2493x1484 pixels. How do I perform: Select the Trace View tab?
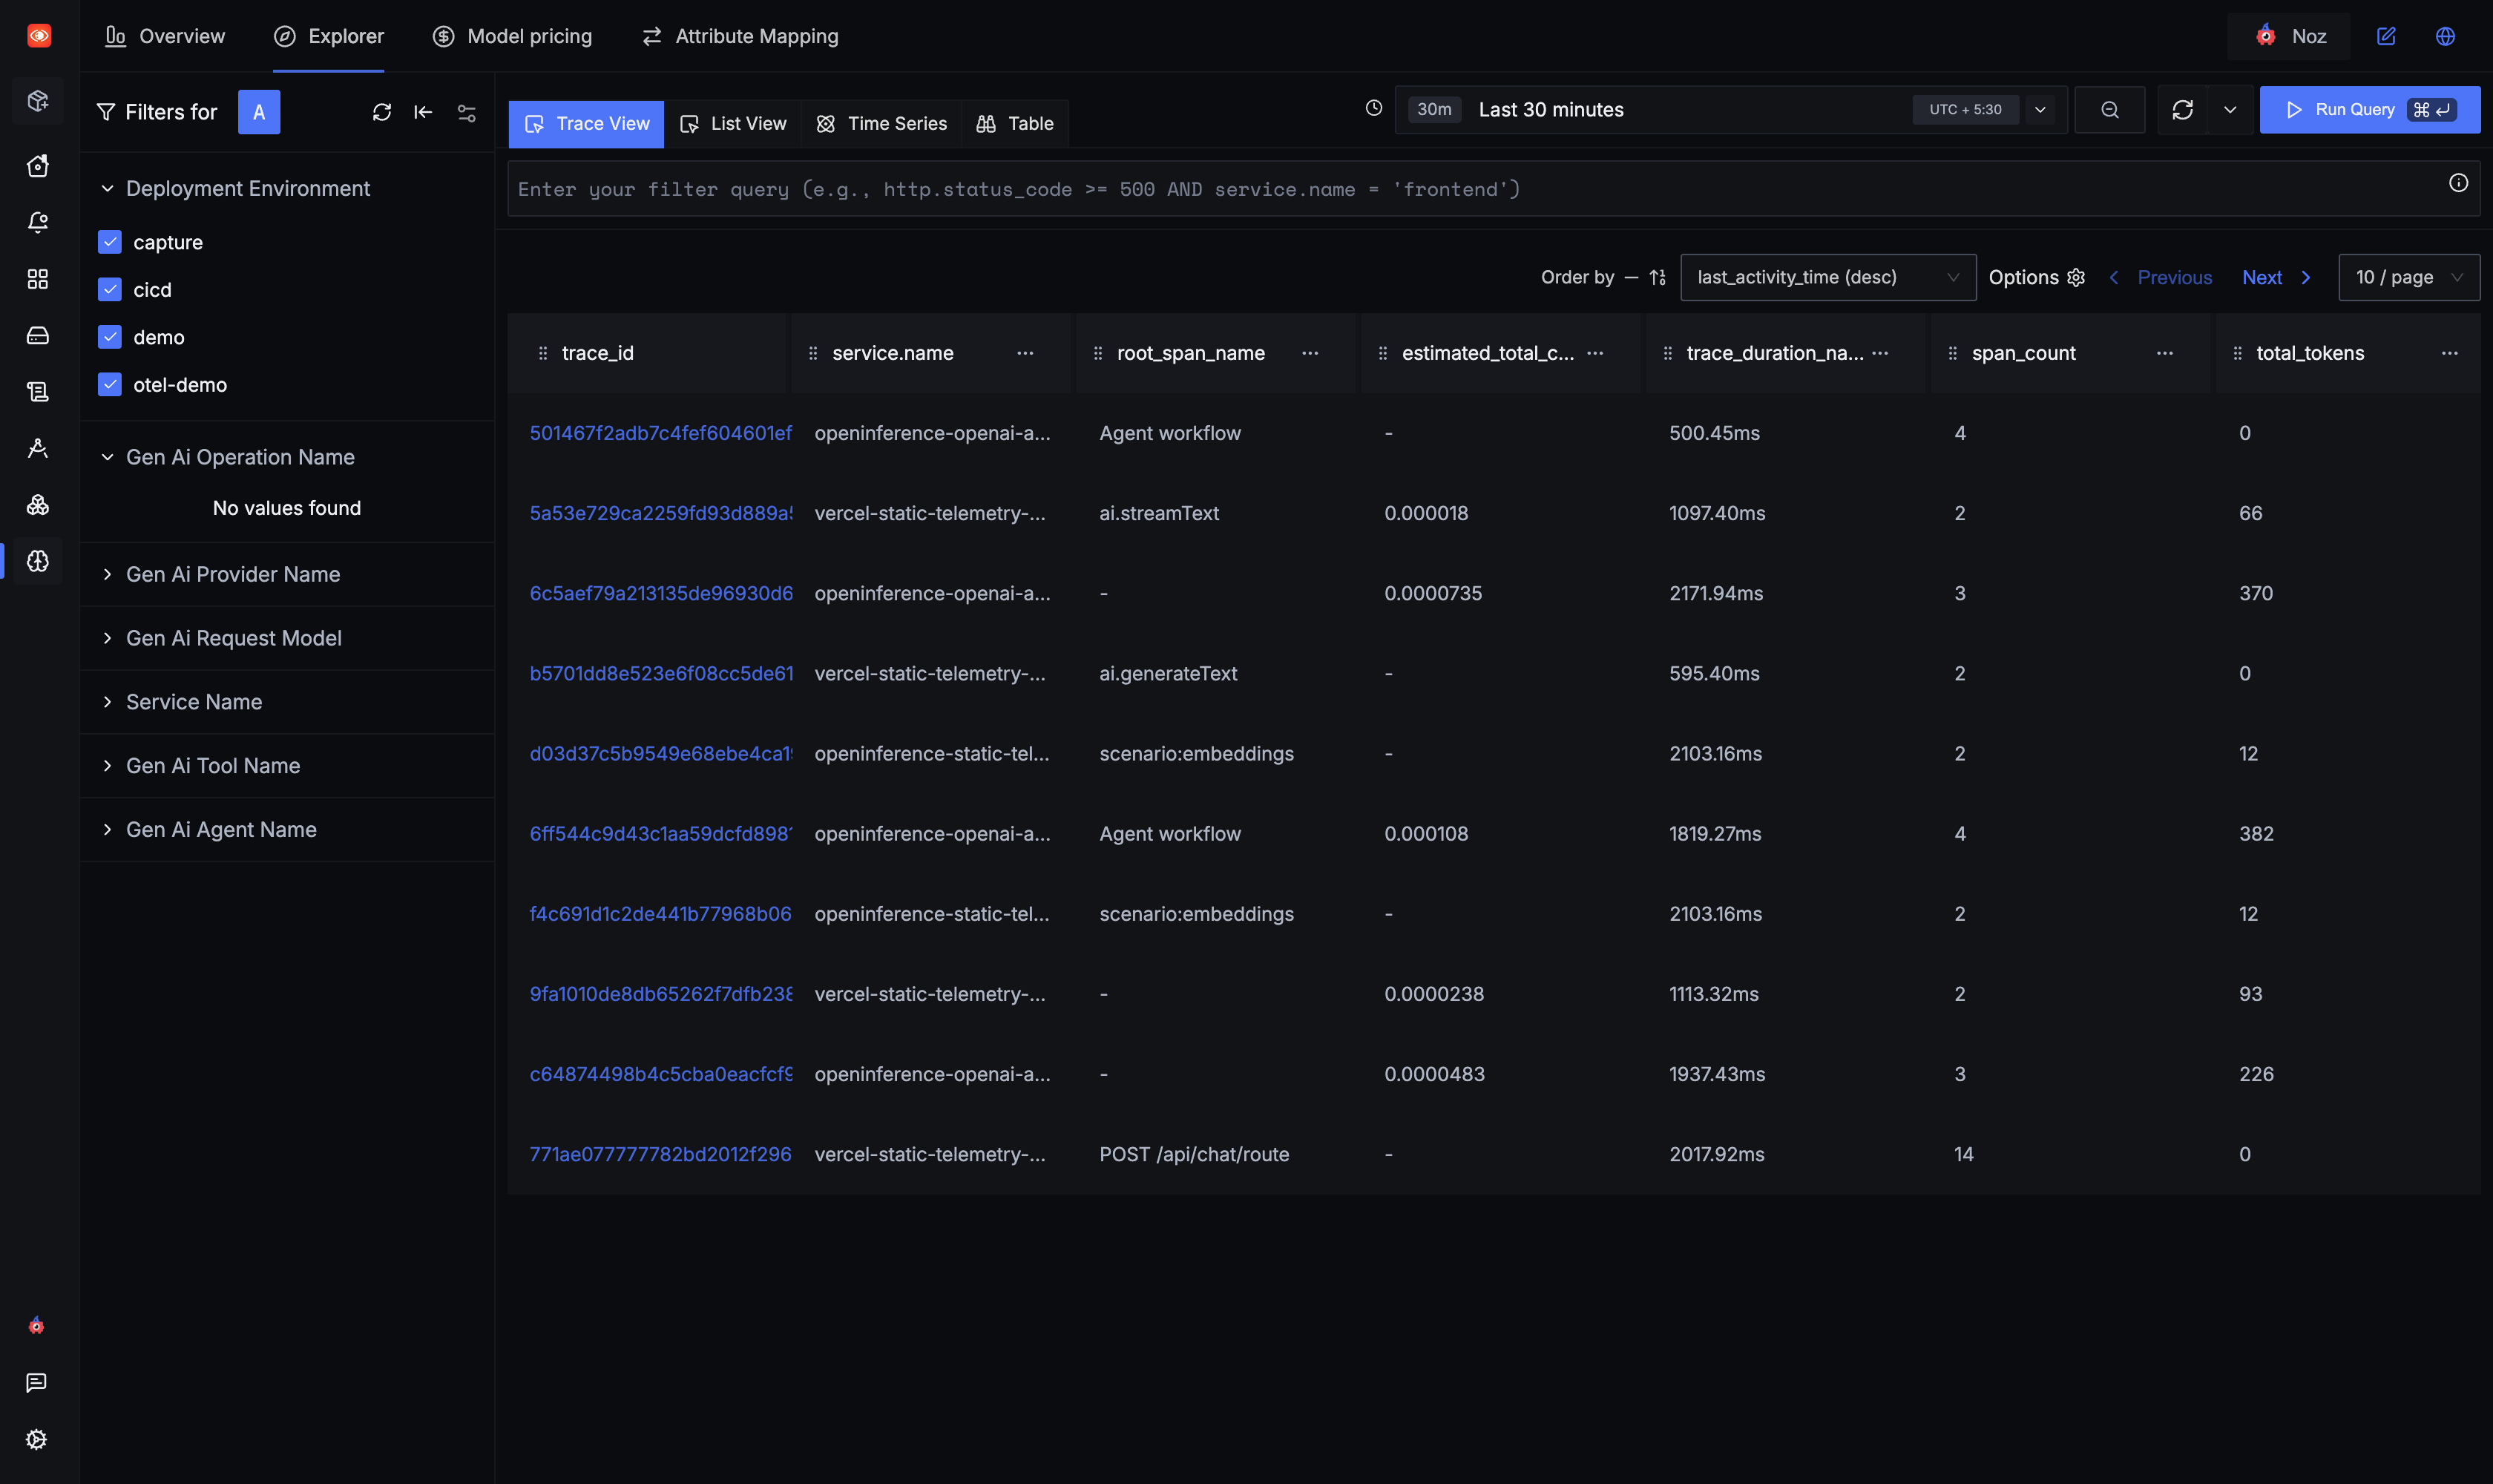586,124
